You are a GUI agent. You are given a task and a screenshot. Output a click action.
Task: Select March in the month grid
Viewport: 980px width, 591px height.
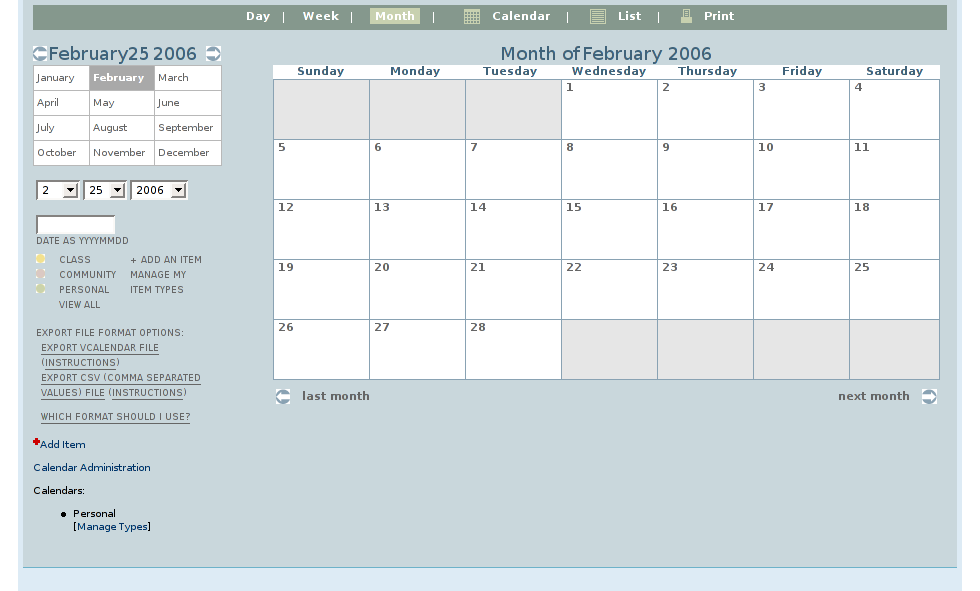click(174, 78)
